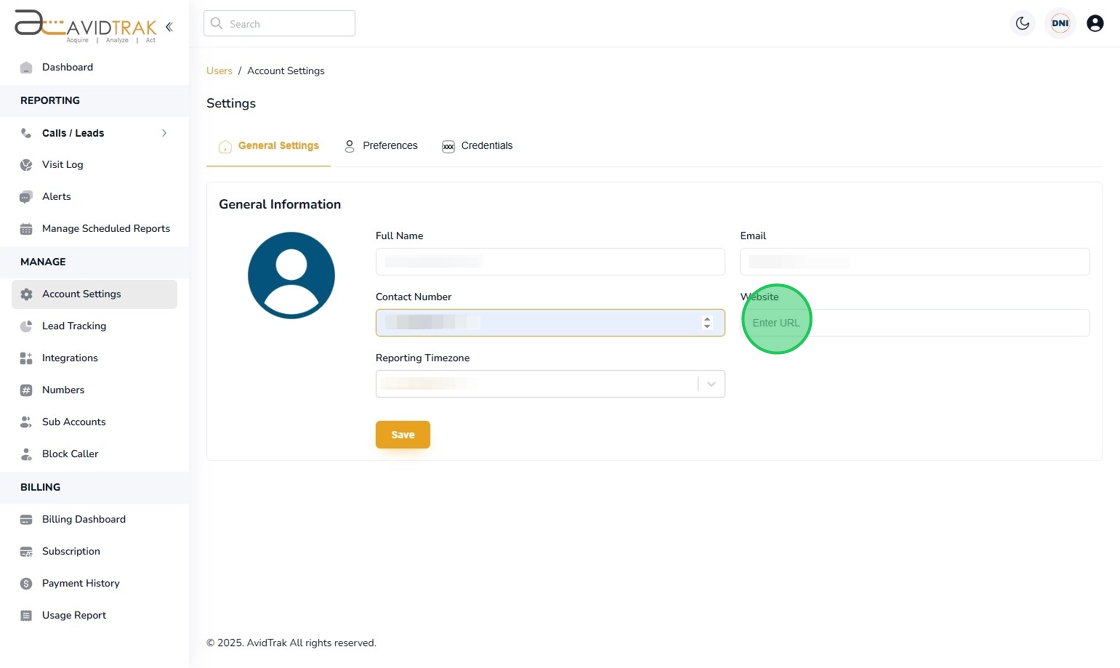Viewport: 1120px width, 668px height.
Task: Click the search magnifier icon
Action: pos(216,24)
